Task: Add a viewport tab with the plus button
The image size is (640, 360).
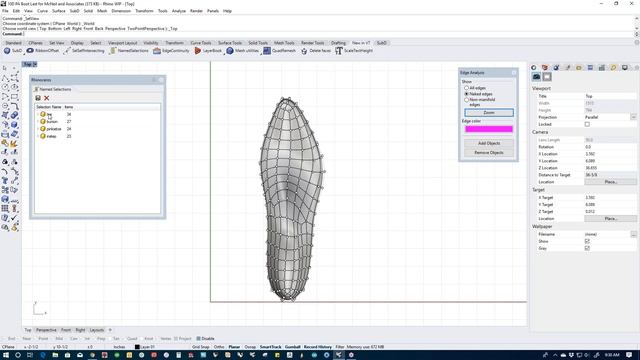Action: point(110,330)
